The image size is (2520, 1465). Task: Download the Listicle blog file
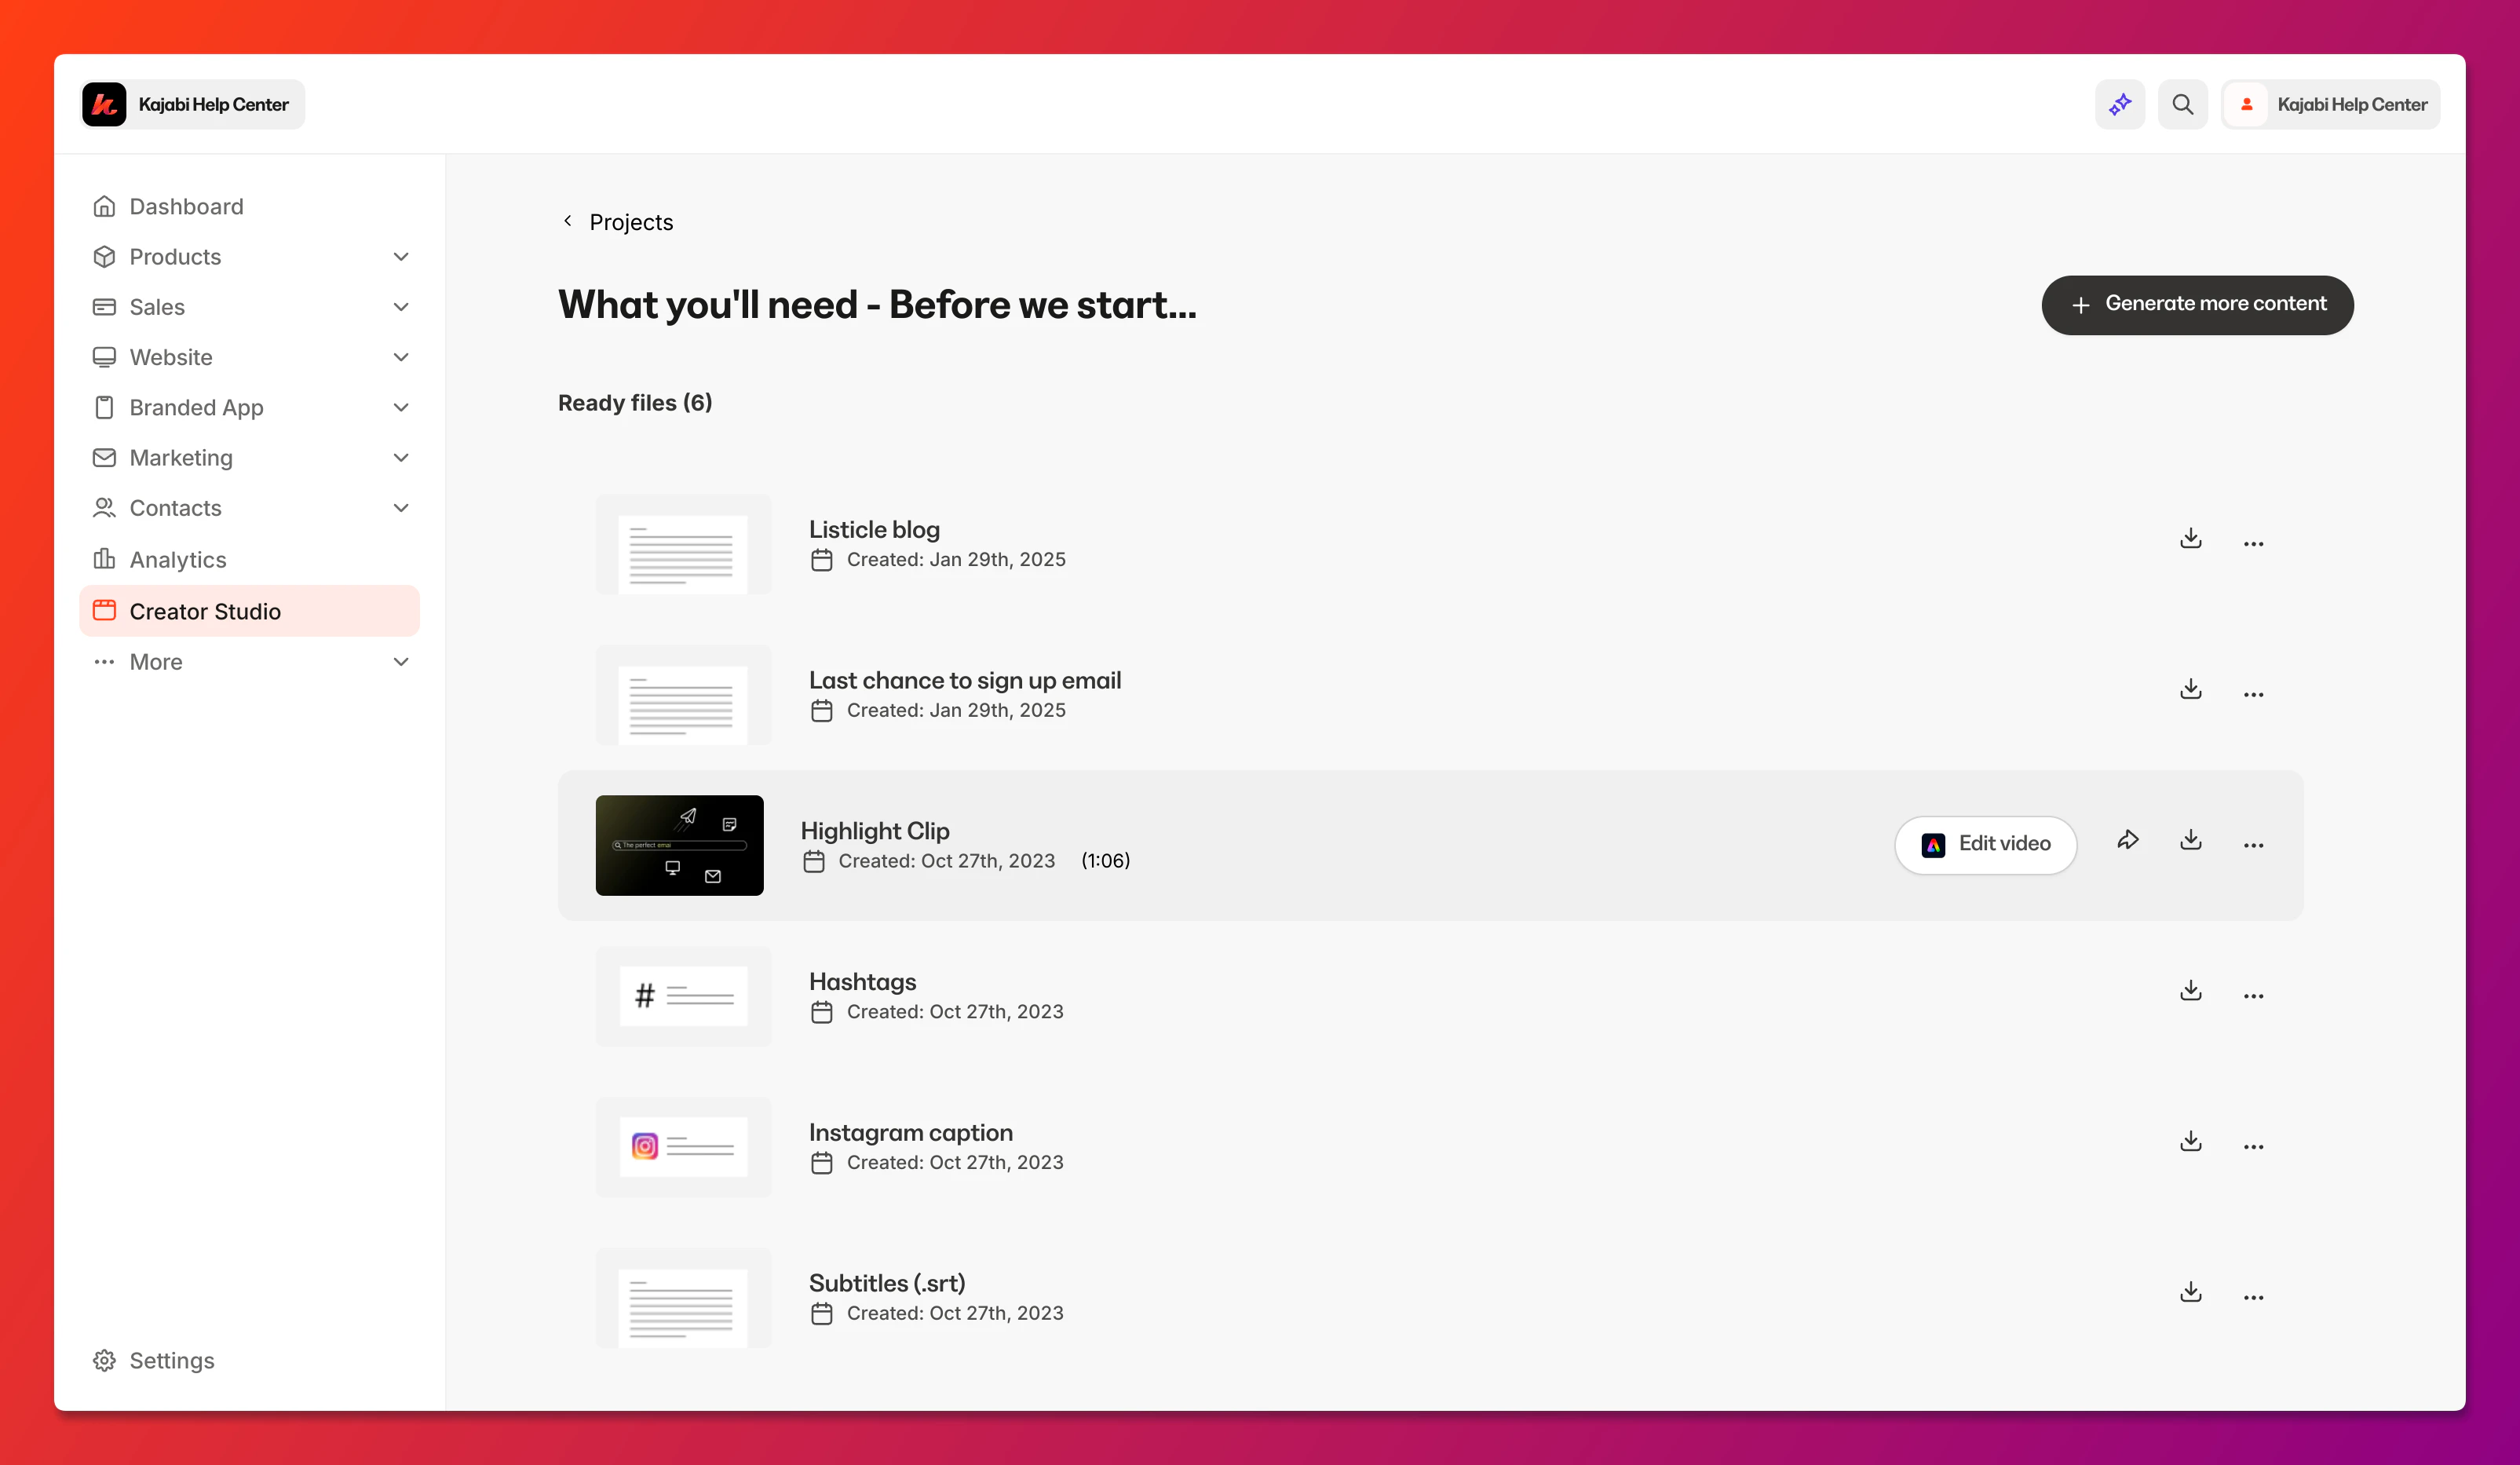(2190, 538)
